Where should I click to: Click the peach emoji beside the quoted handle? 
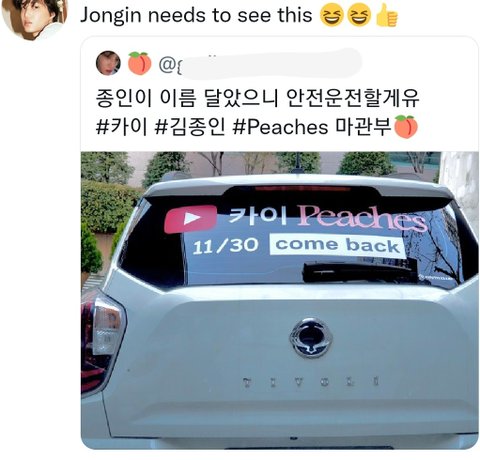point(140,63)
